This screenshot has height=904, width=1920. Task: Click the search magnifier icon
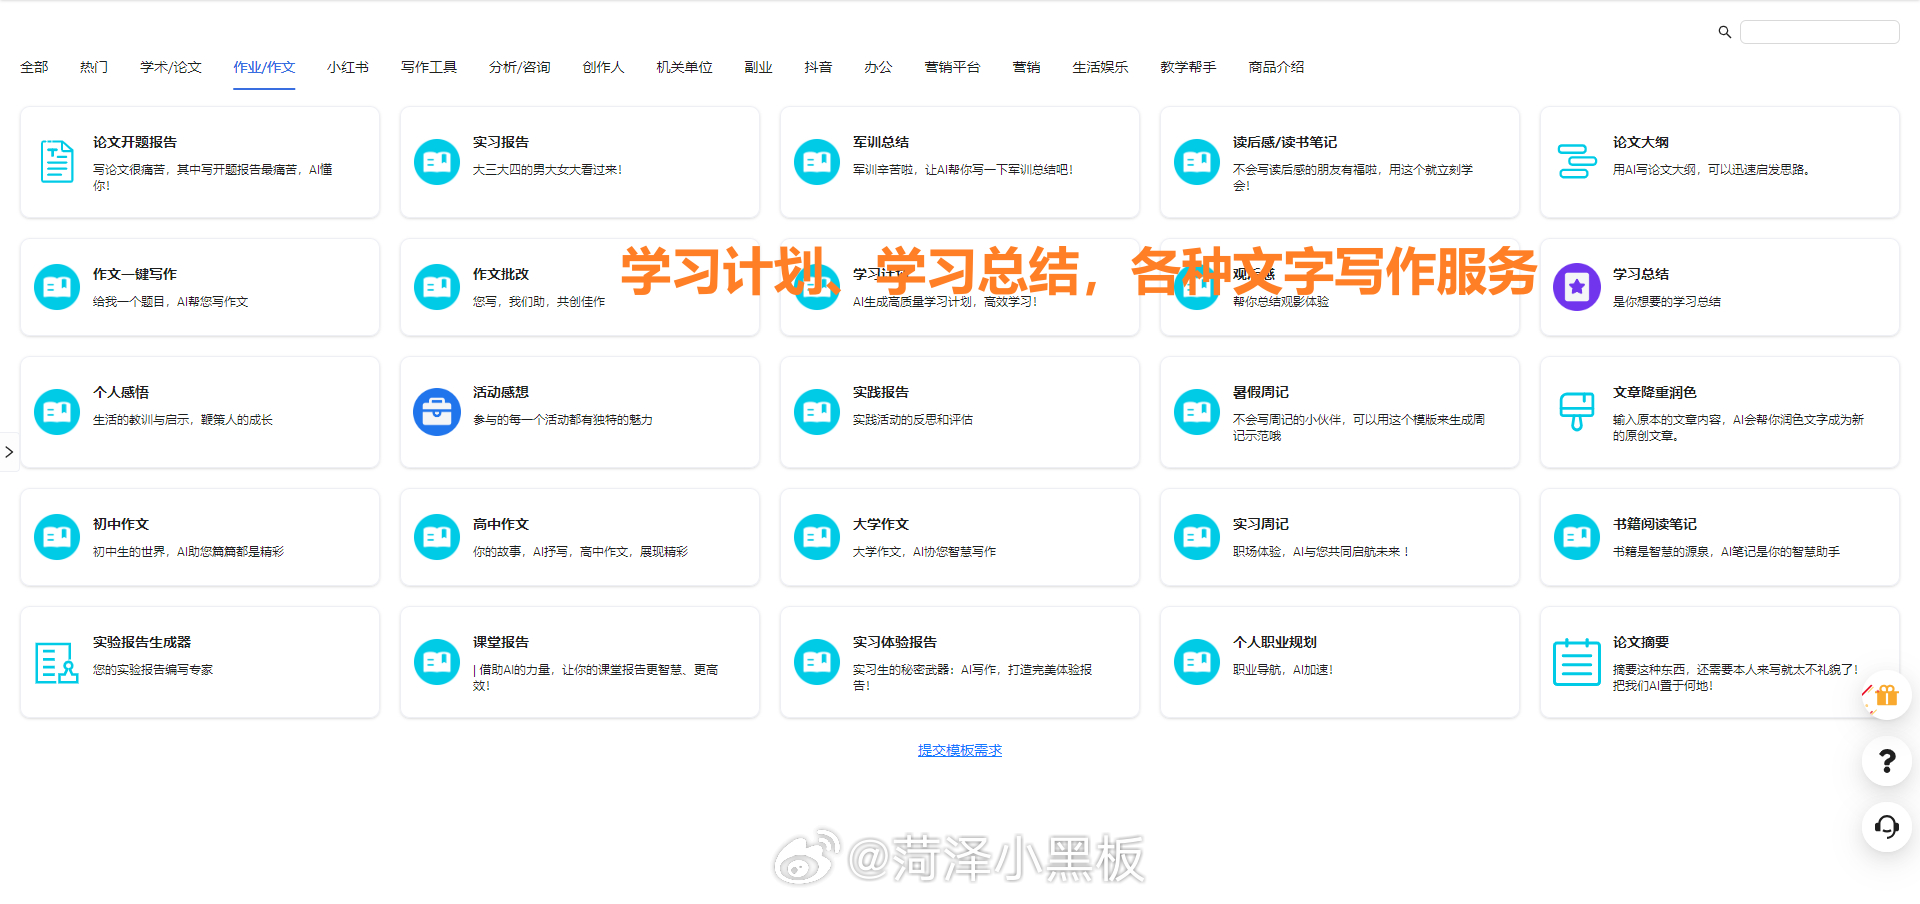[1725, 32]
